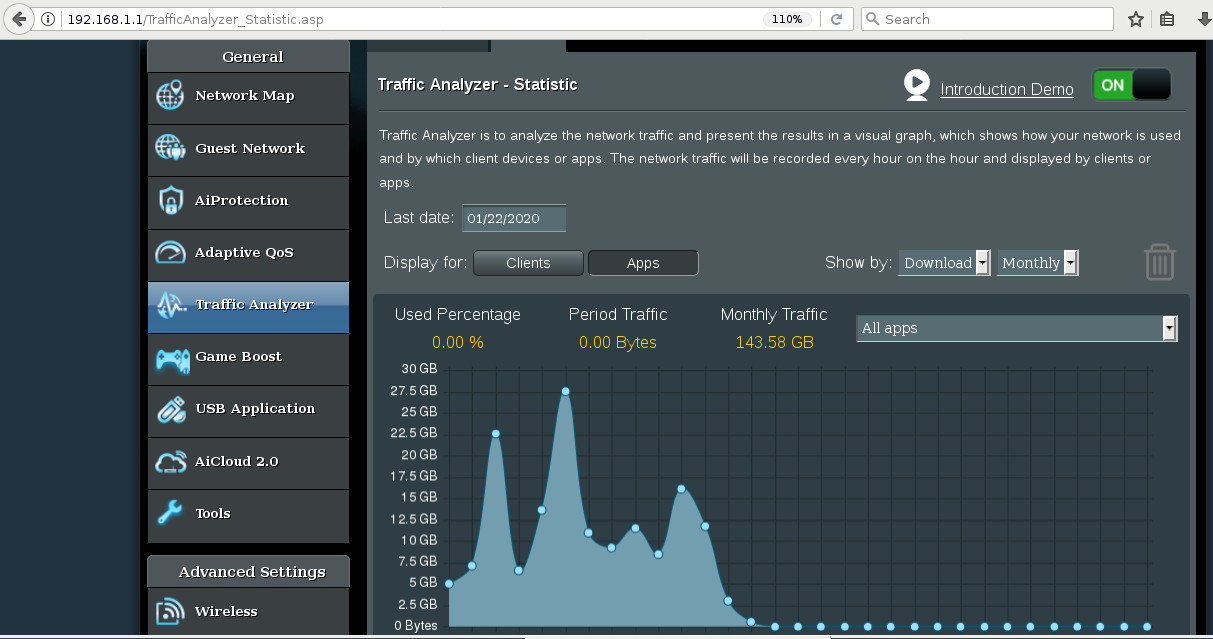Click the Game Boost gamepad icon
The image size is (1213, 639).
[x=172, y=358]
